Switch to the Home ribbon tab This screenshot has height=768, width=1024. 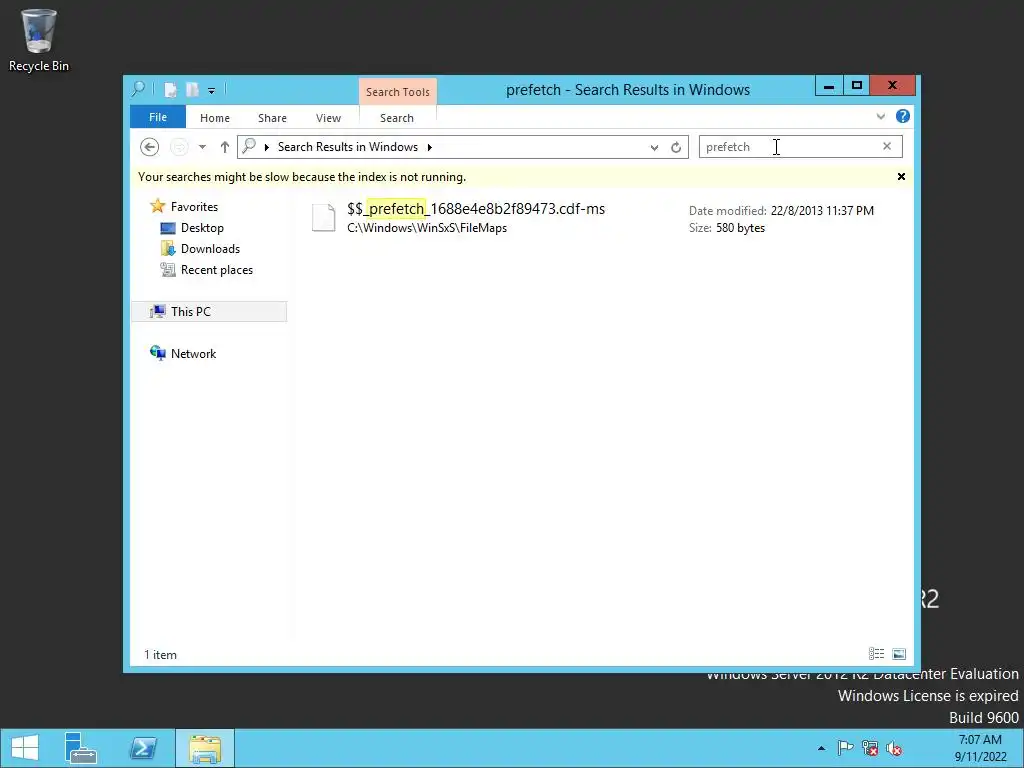click(215, 118)
